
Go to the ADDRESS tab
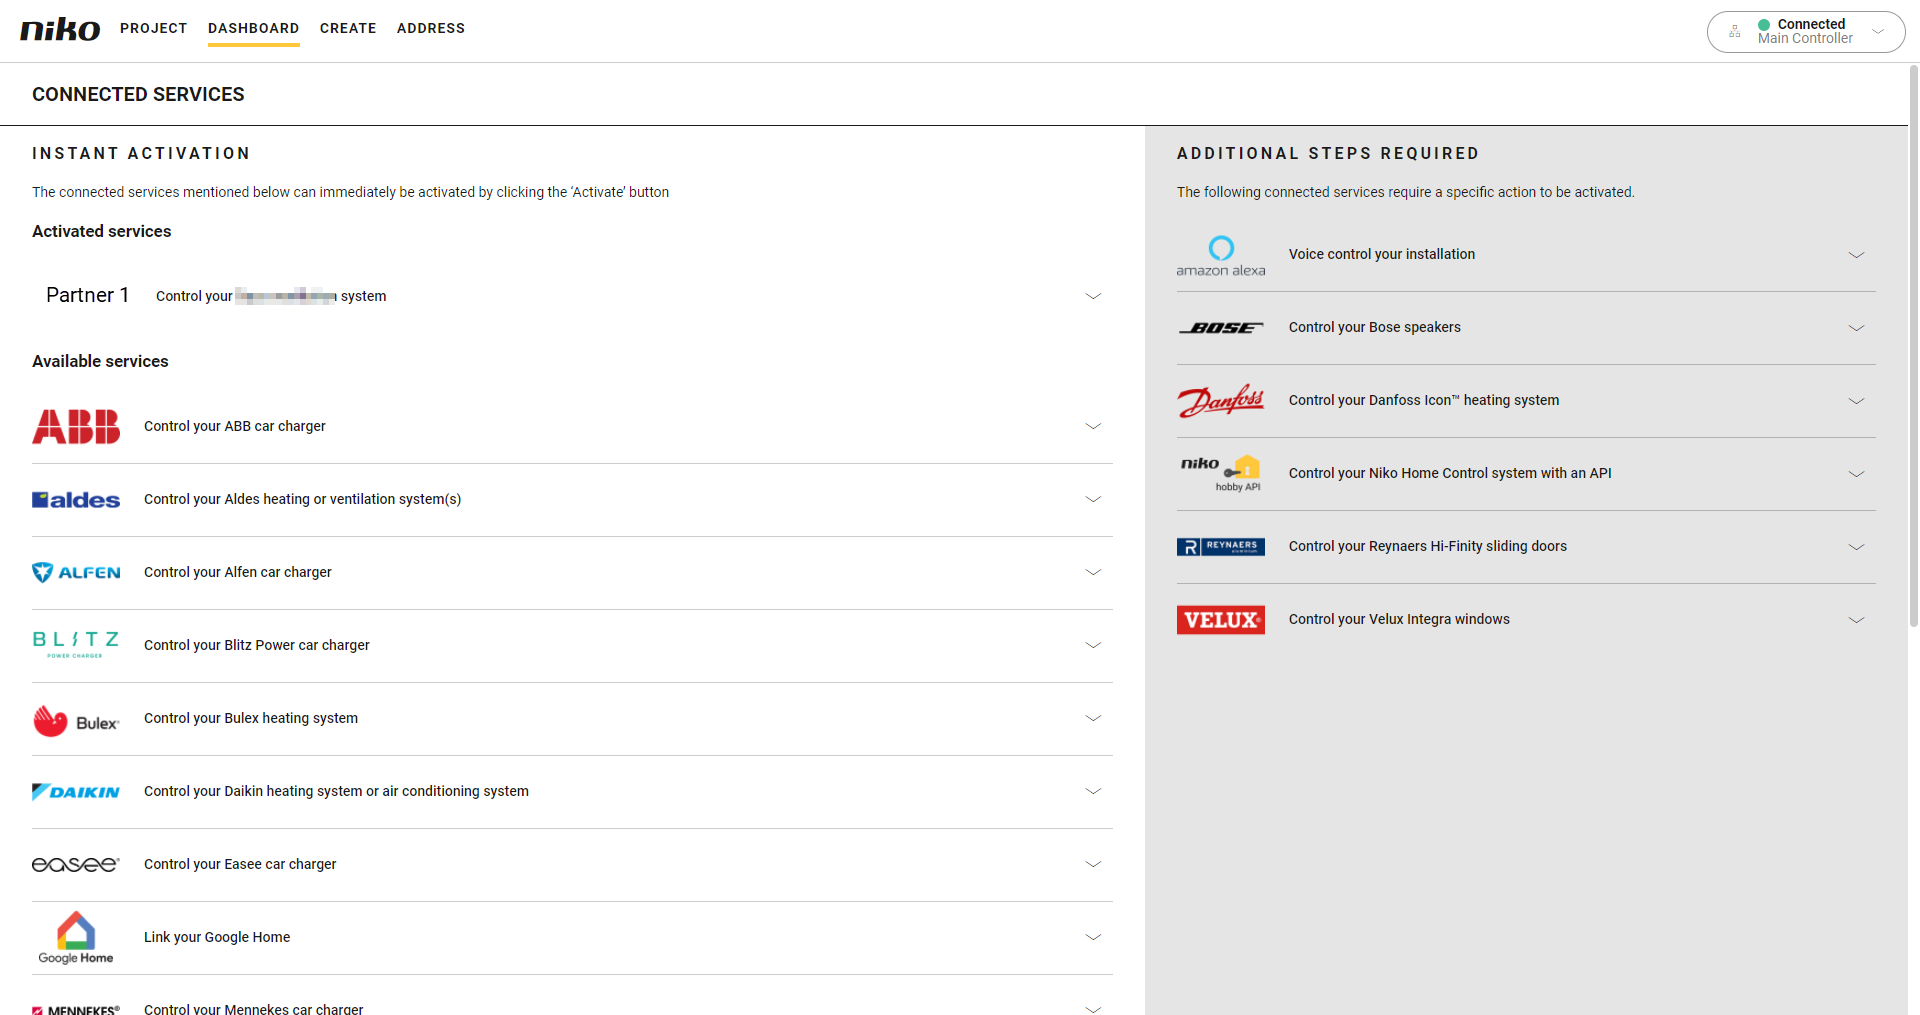click(431, 28)
